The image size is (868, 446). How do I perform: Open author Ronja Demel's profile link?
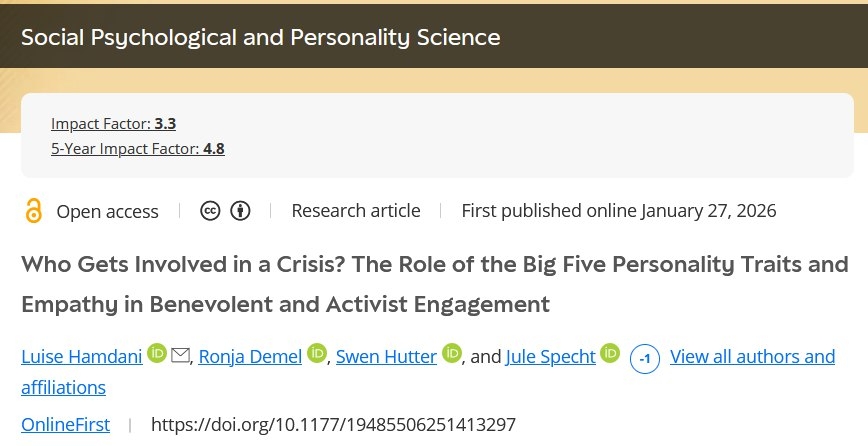[250, 356]
